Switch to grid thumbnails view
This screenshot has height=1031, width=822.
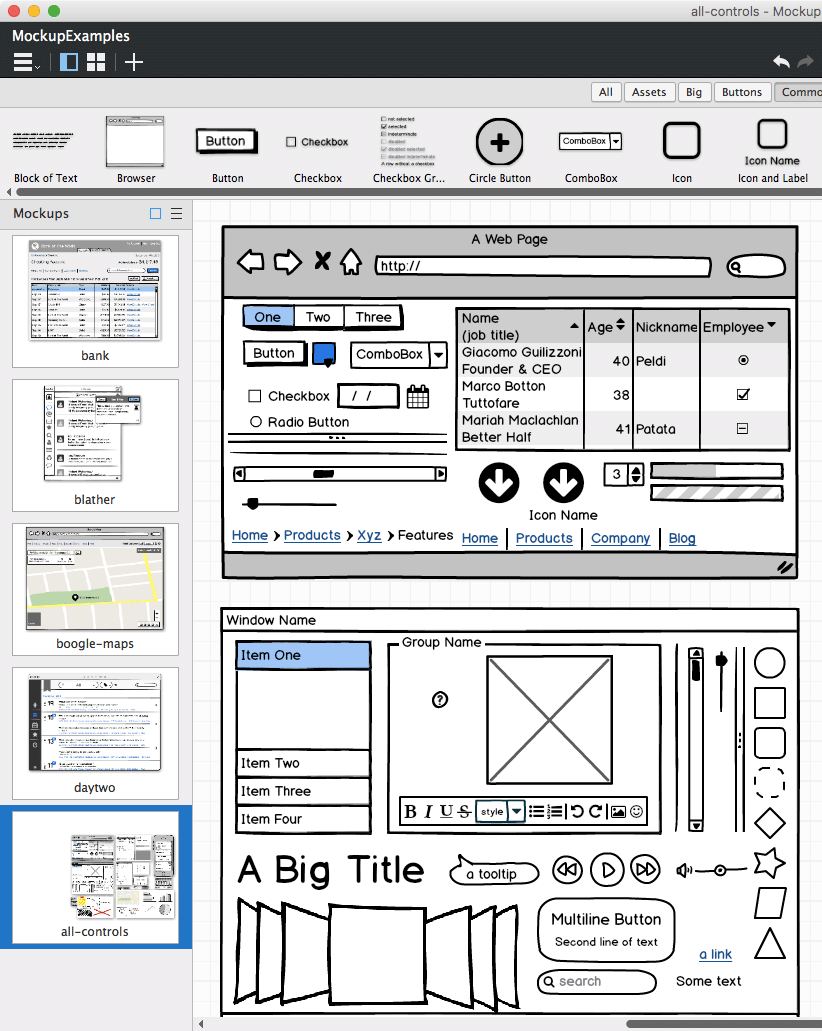pos(96,62)
